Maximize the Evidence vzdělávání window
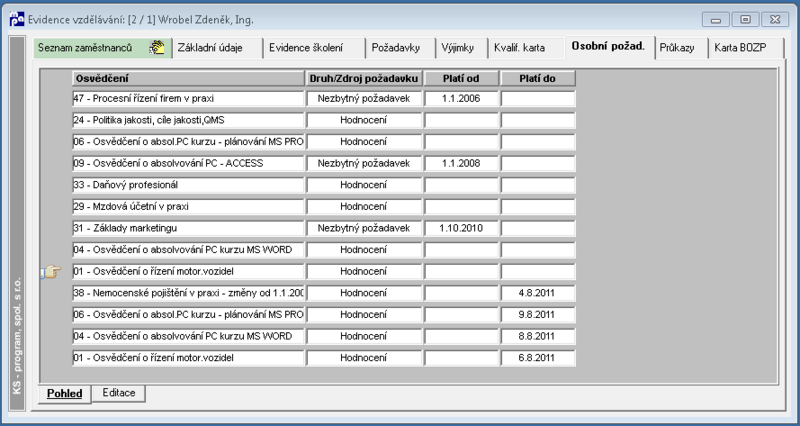This screenshot has width=800, height=426. tap(745, 19)
